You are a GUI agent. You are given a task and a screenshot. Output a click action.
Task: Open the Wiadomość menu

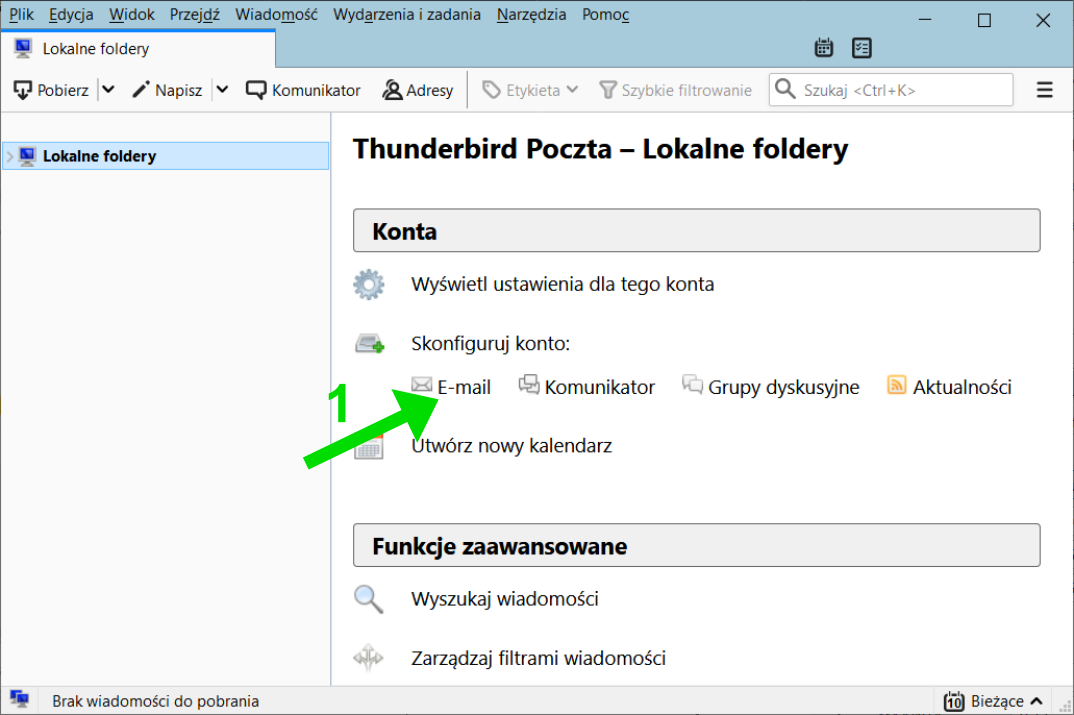click(276, 15)
